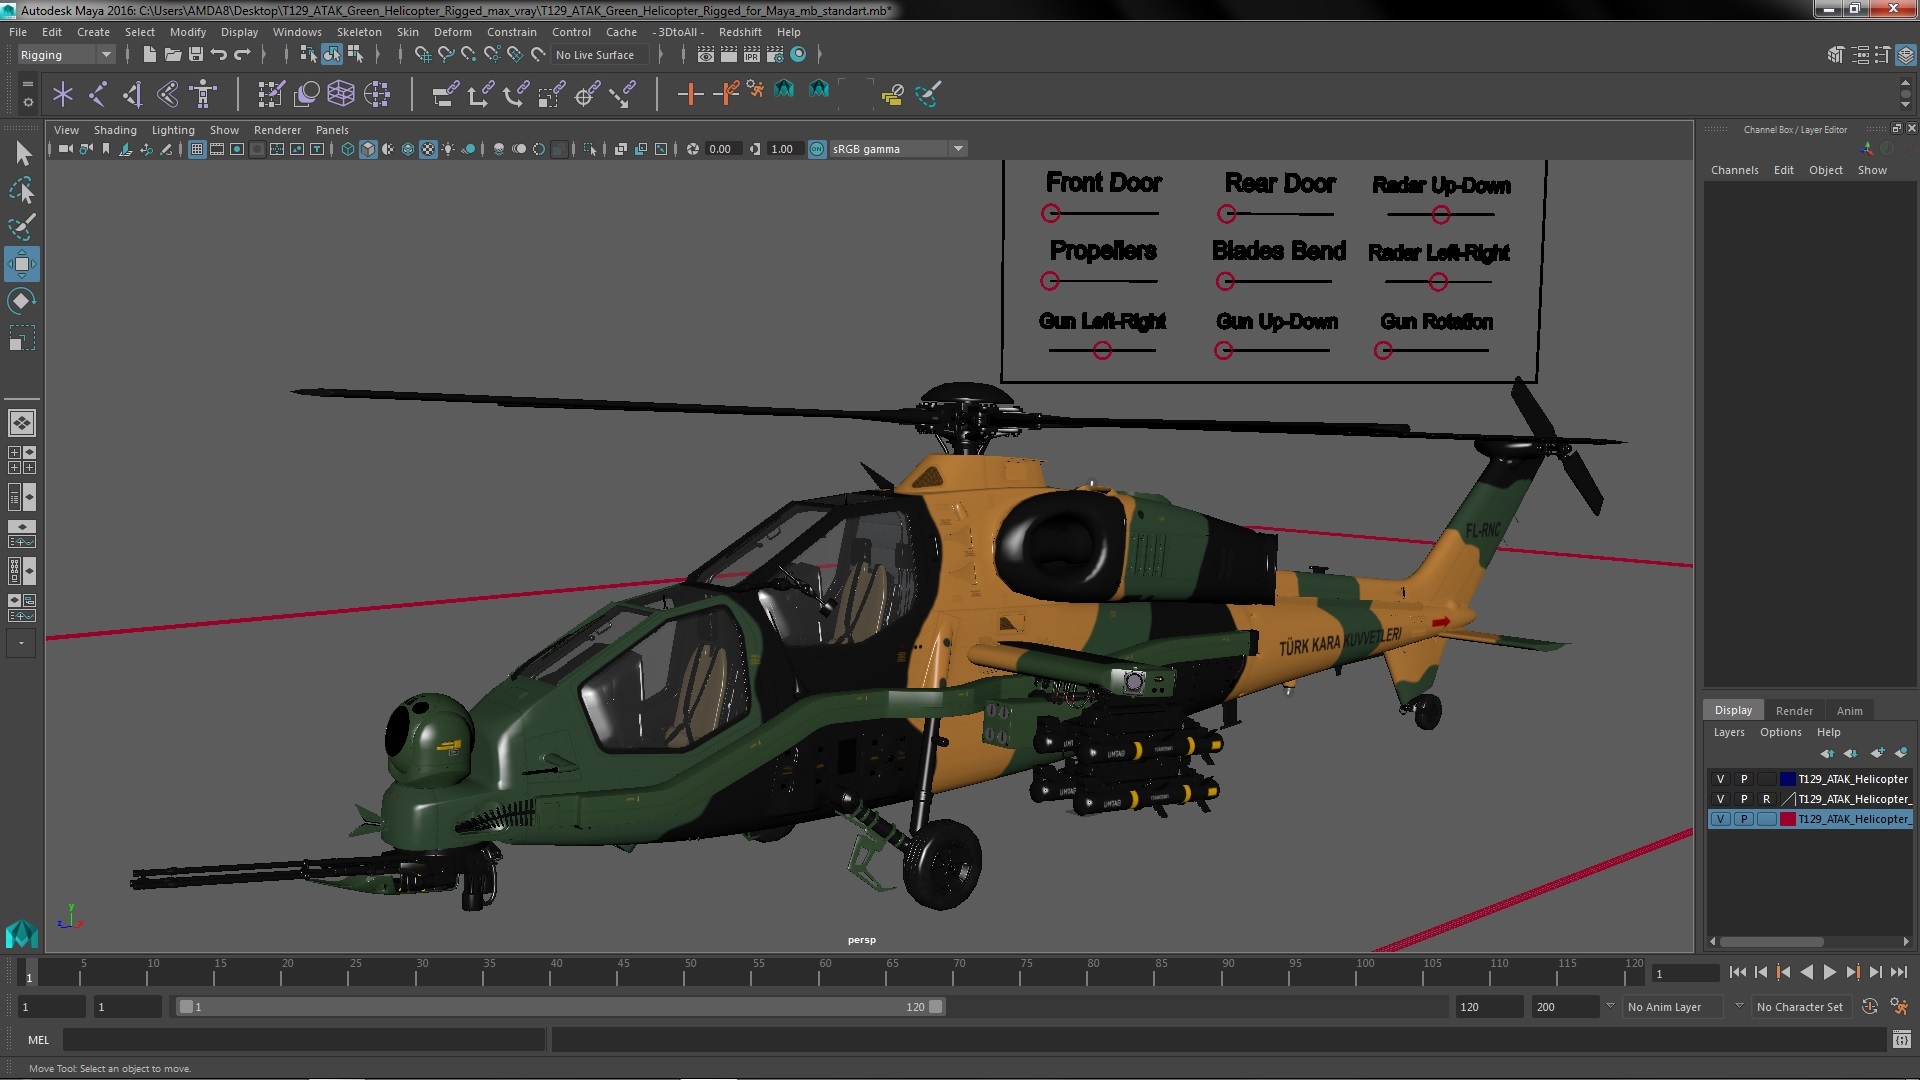Open shelf options gear menu
The image size is (1920, 1080).
pos(27,102)
